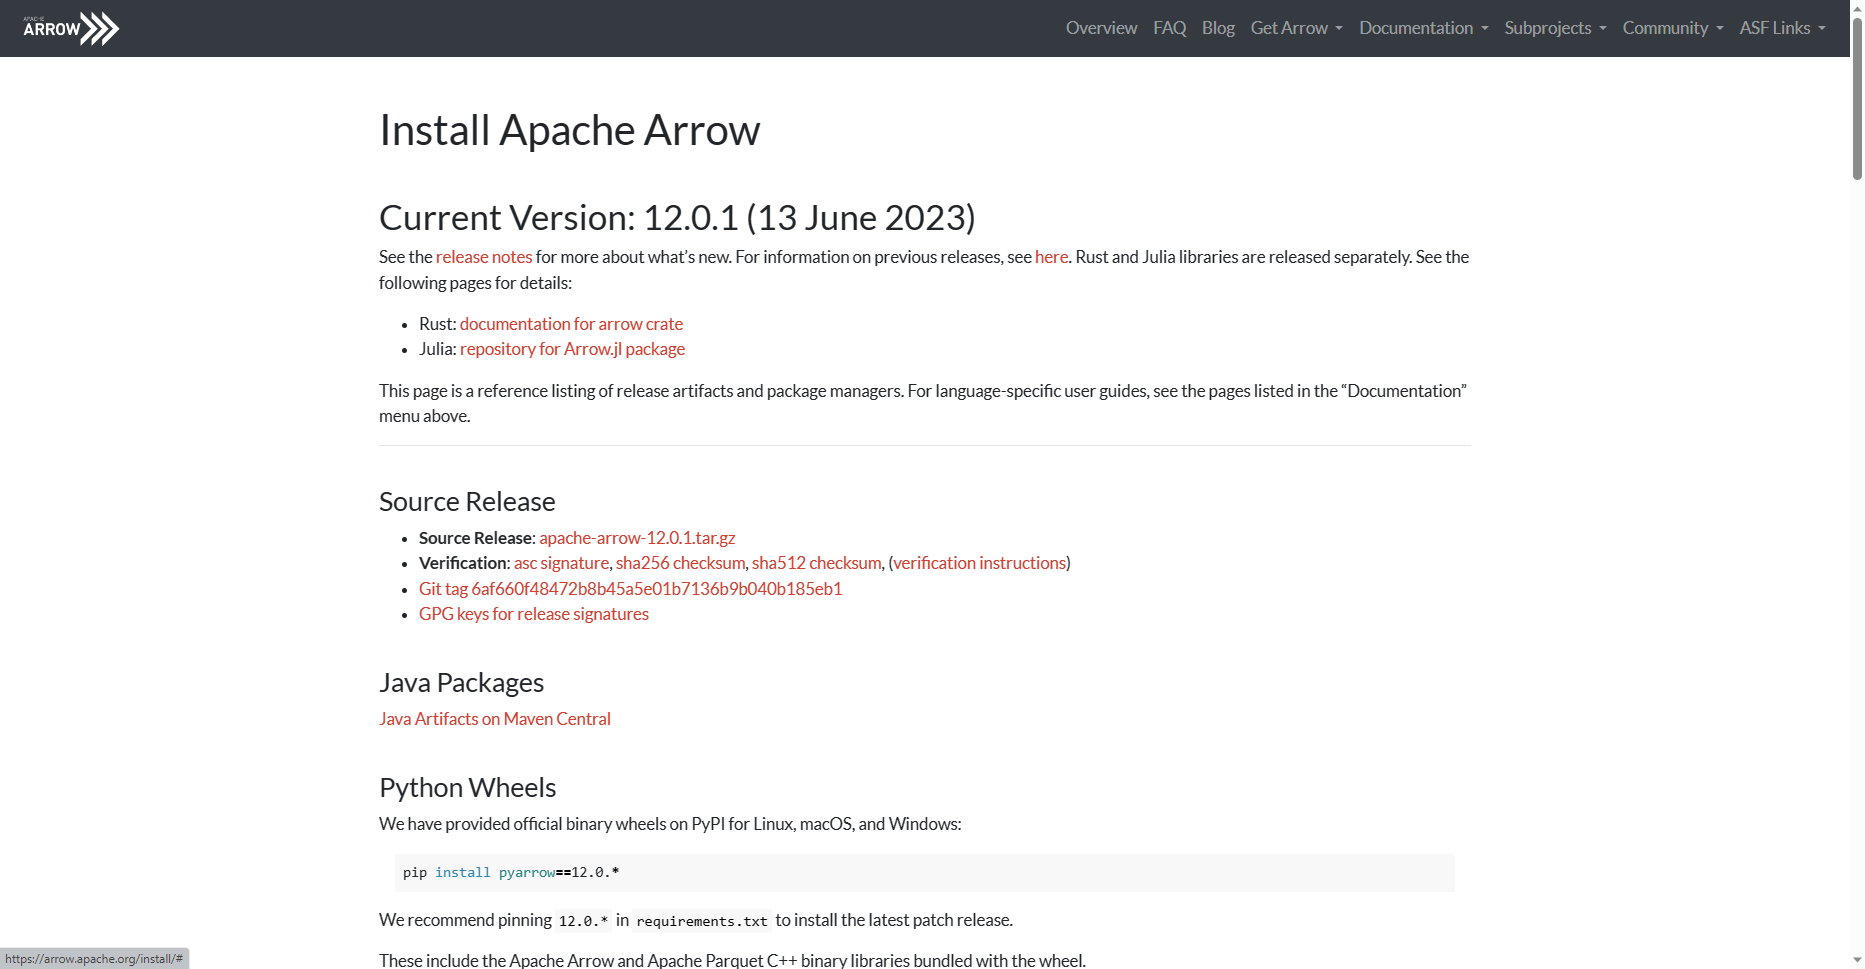
Task: Expand the Documentation dropdown menu
Action: click(1423, 28)
